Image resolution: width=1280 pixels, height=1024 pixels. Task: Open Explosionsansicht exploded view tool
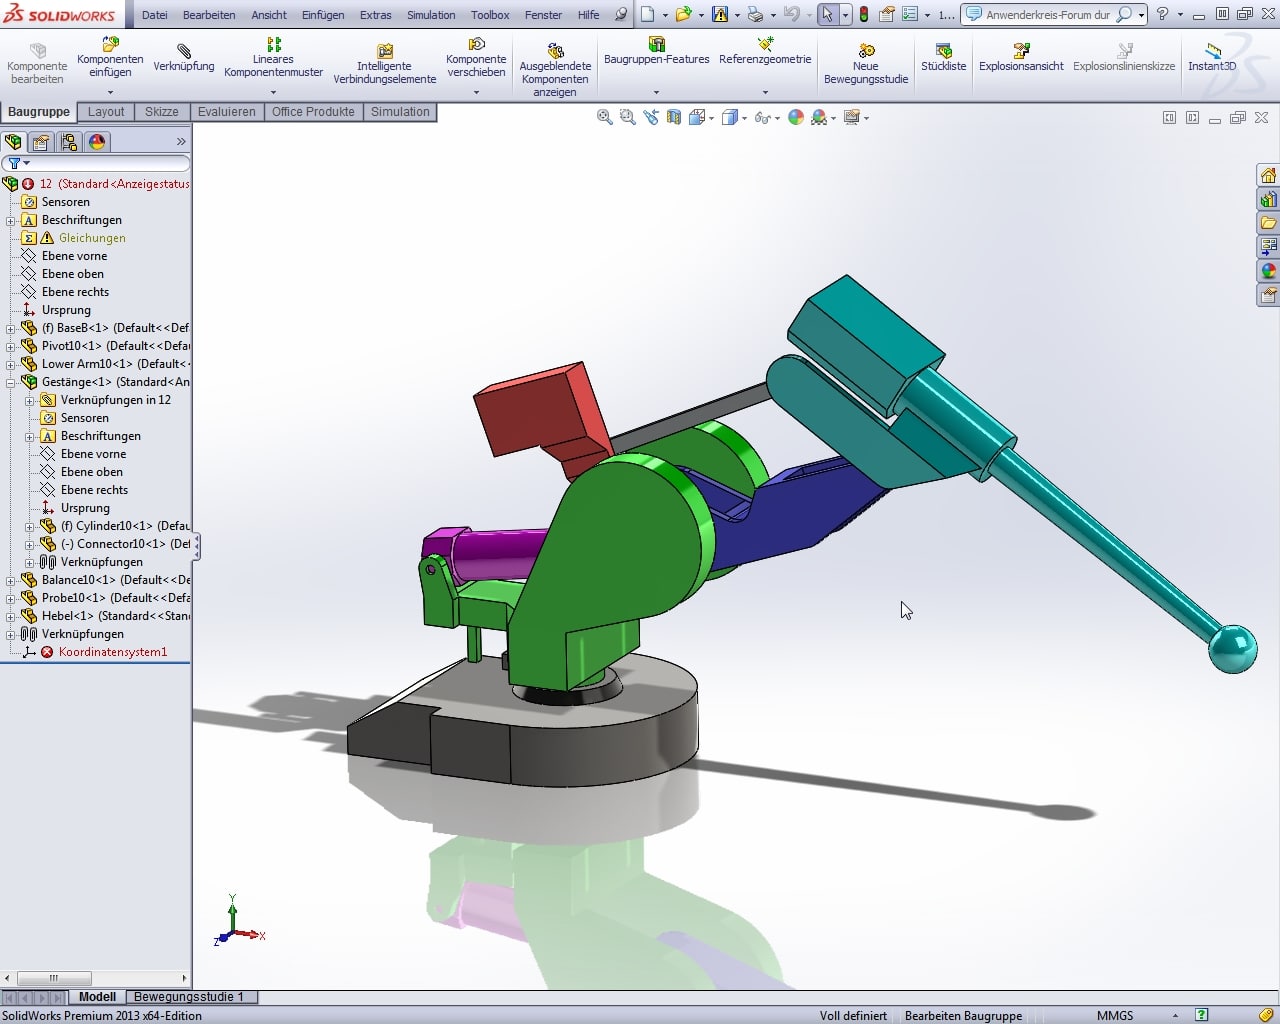[1021, 58]
